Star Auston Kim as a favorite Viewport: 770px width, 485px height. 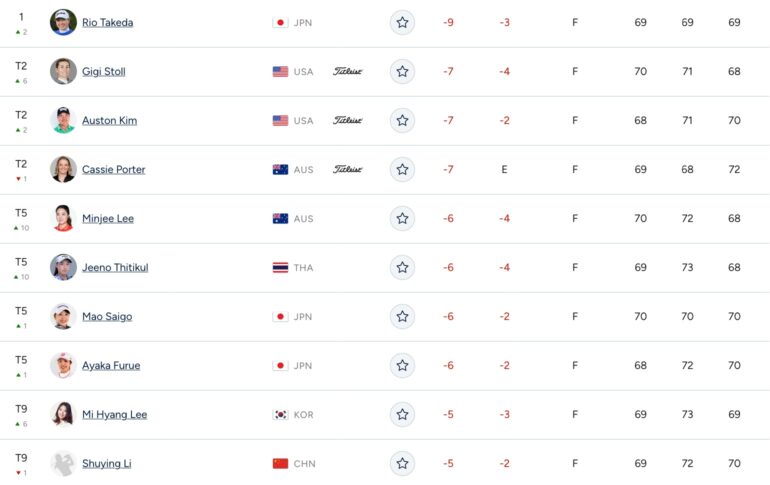[x=402, y=121]
